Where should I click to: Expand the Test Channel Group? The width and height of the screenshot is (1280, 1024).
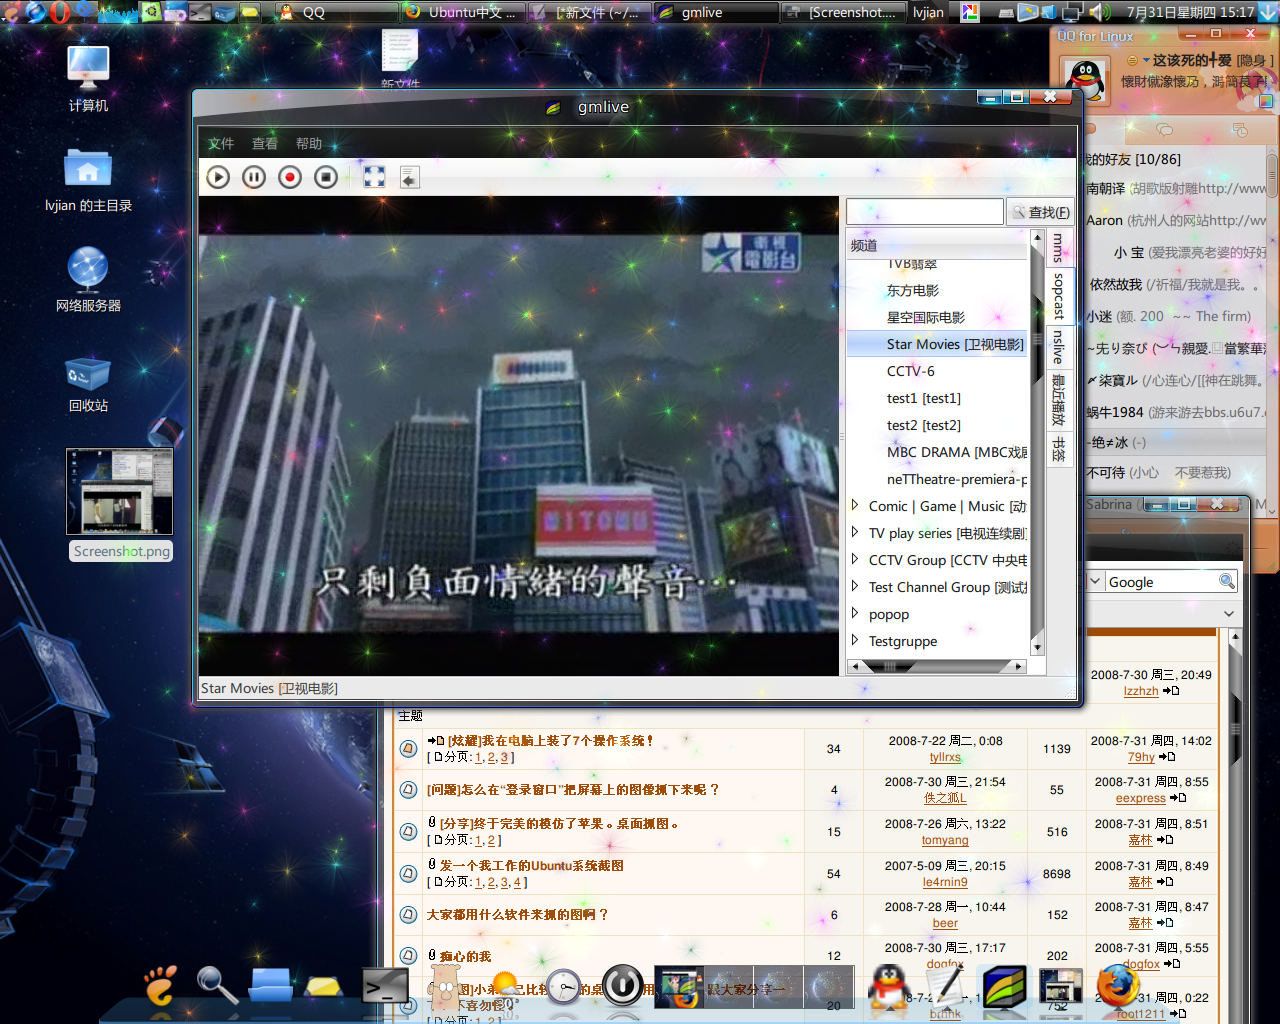pyautogui.click(x=855, y=587)
